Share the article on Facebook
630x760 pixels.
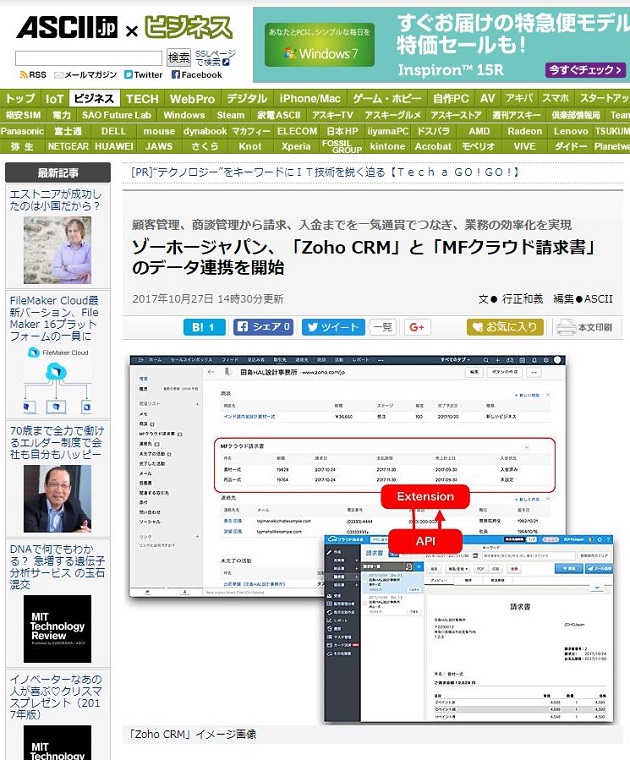click(x=263, y=327)
